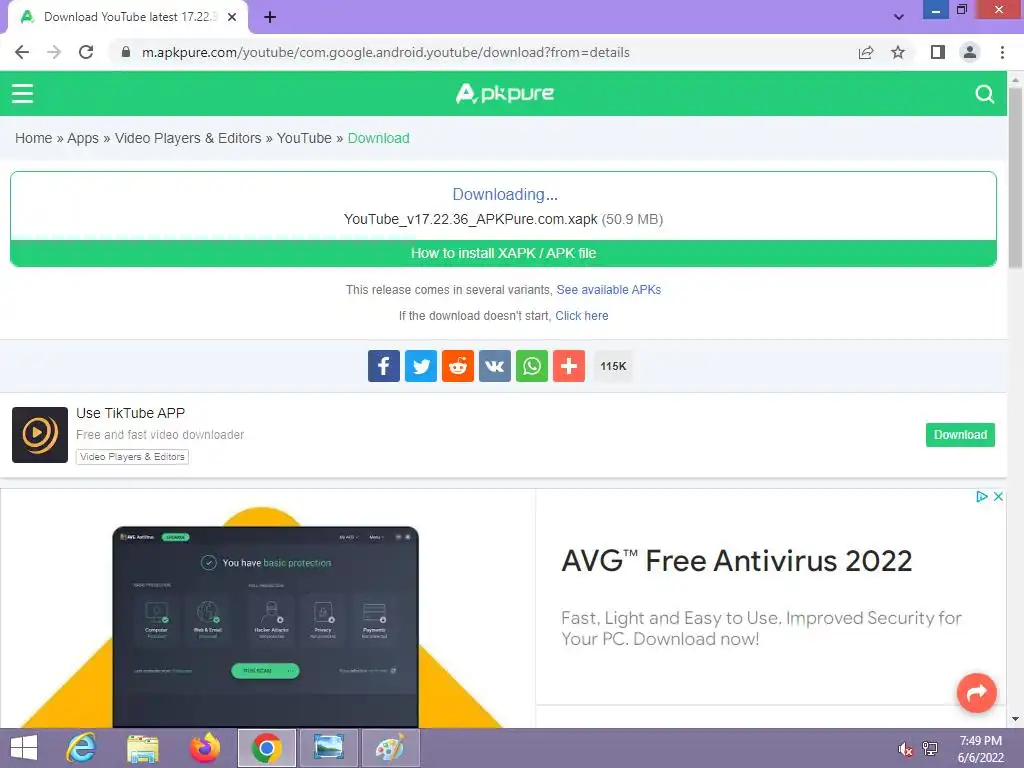
Task: Launch Firefox from taskbar
Action: coord(205,748)
